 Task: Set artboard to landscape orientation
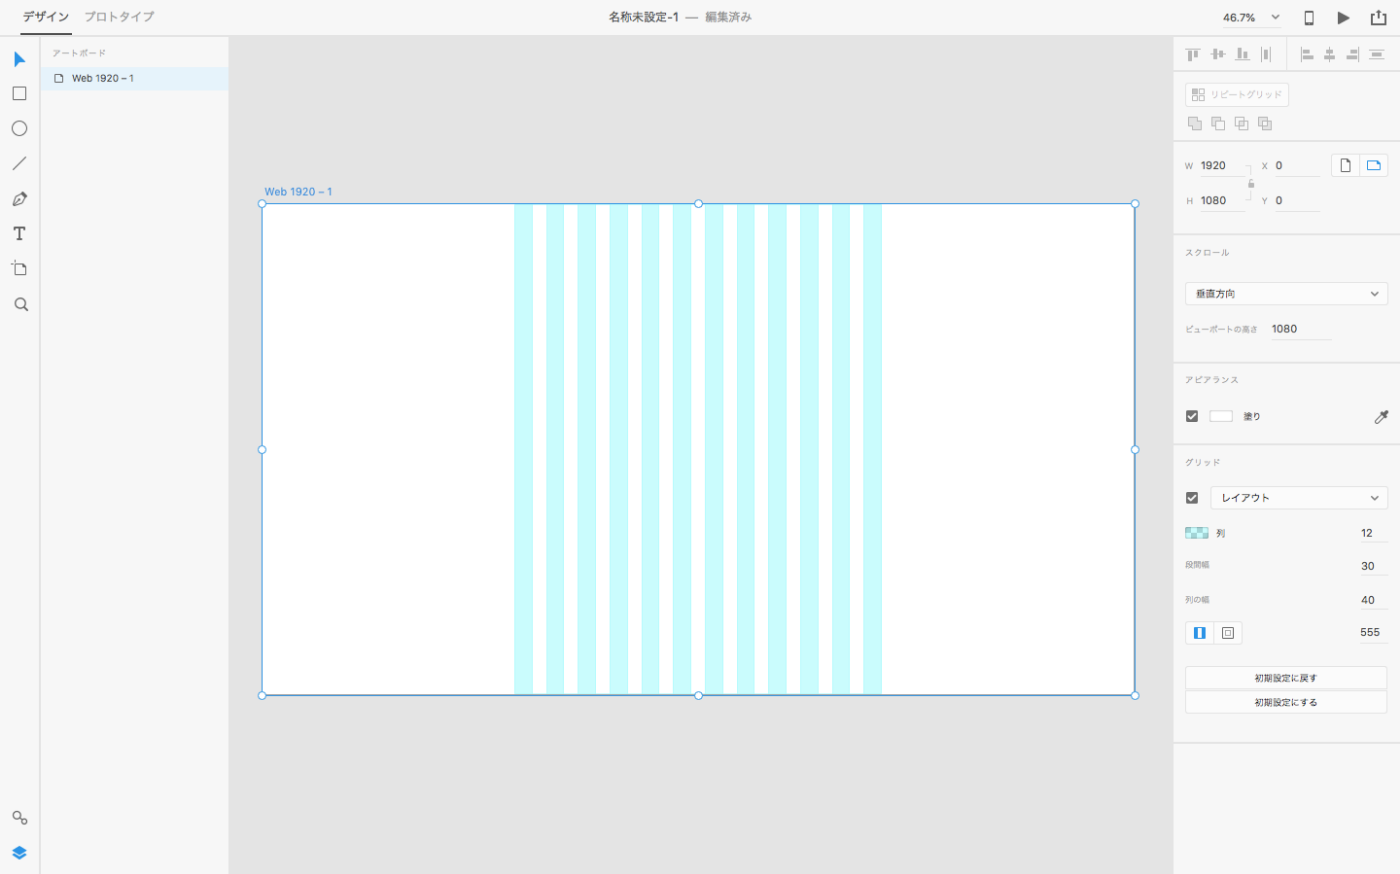pyautogui.click(x=1374, y=165)
